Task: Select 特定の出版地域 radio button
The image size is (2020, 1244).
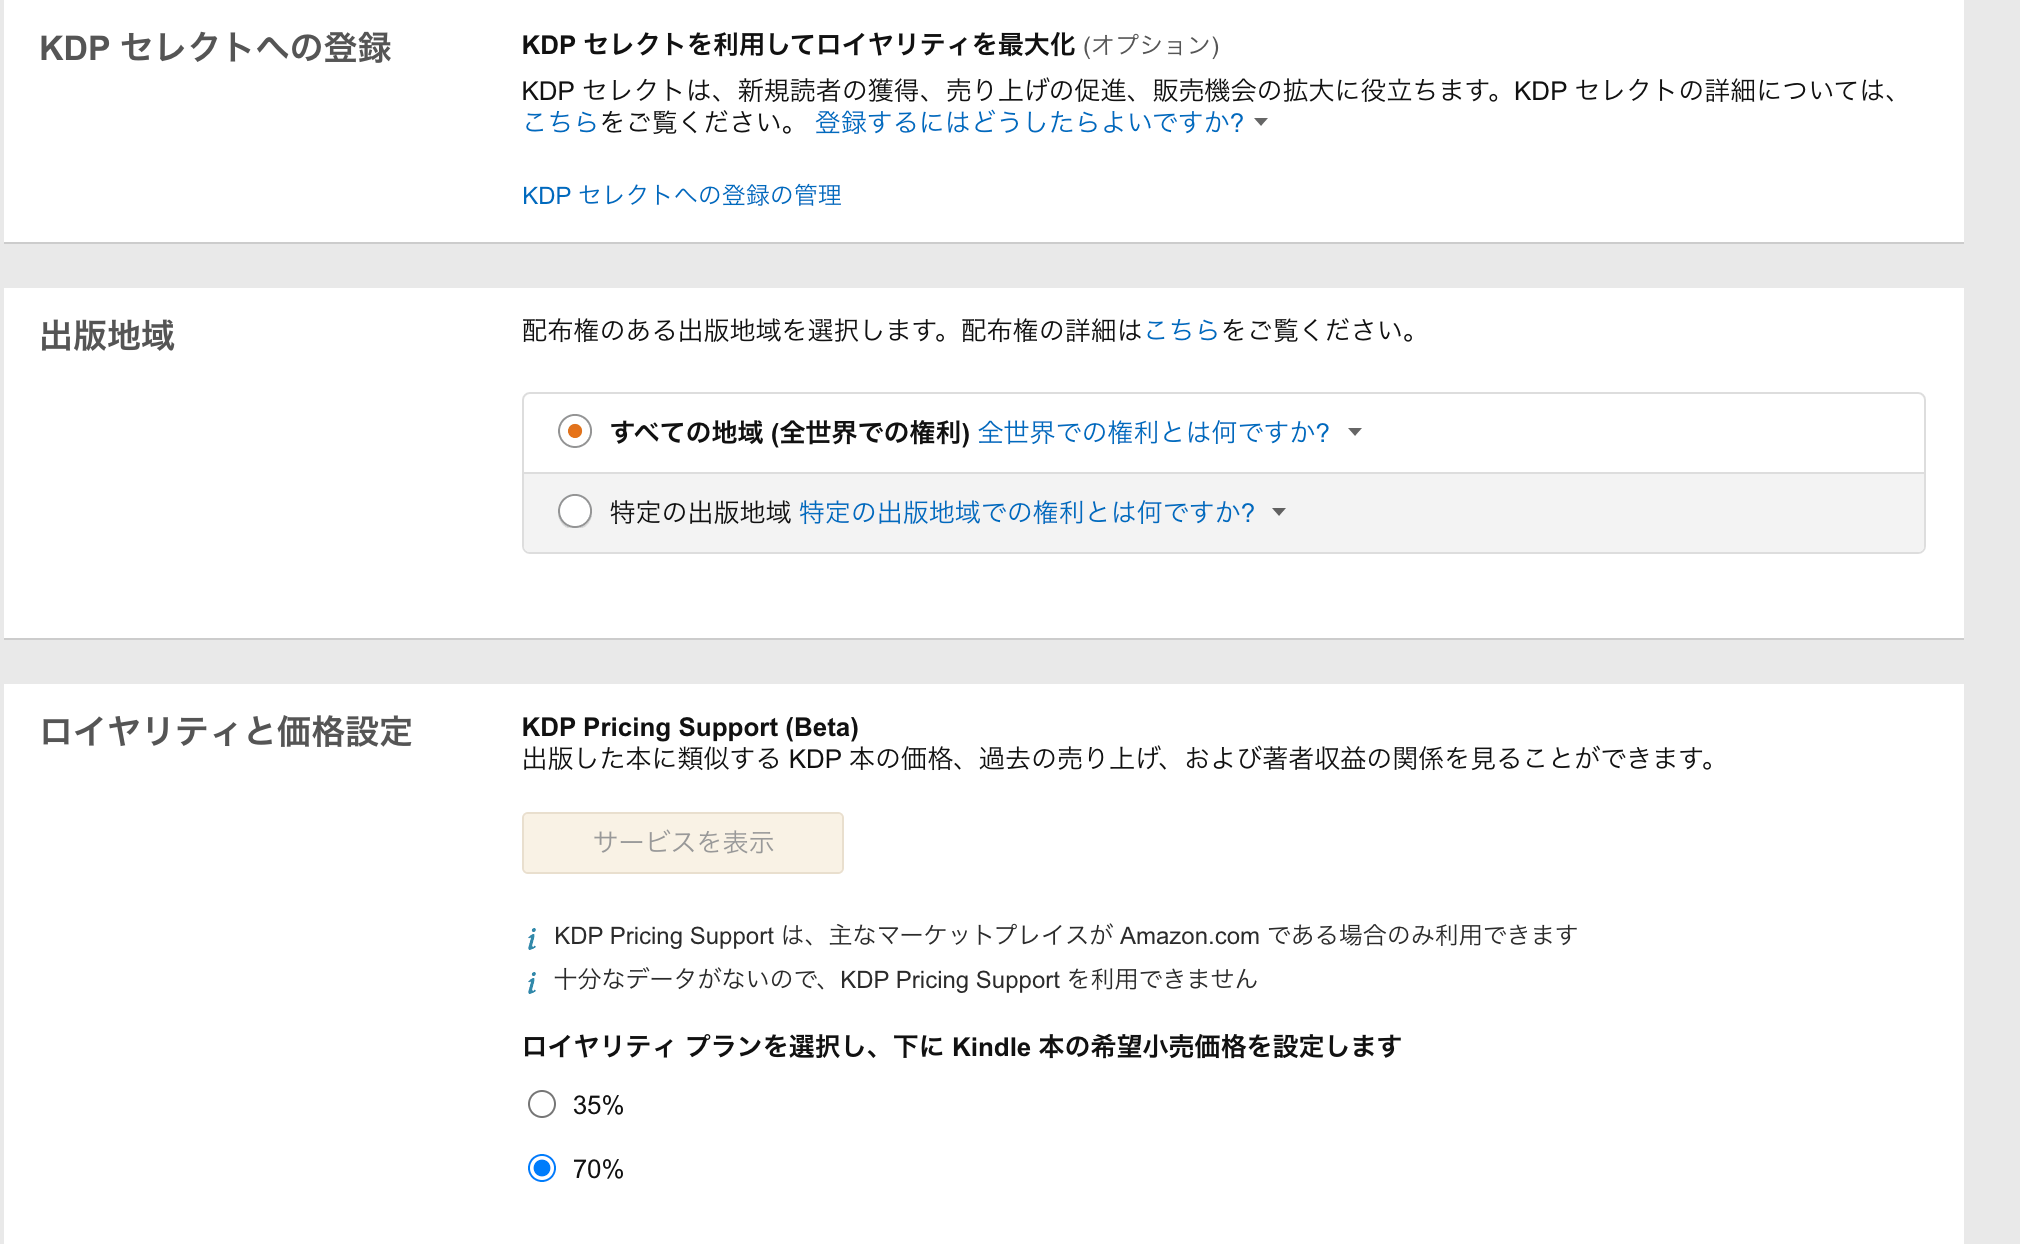Action: [575, 512]
